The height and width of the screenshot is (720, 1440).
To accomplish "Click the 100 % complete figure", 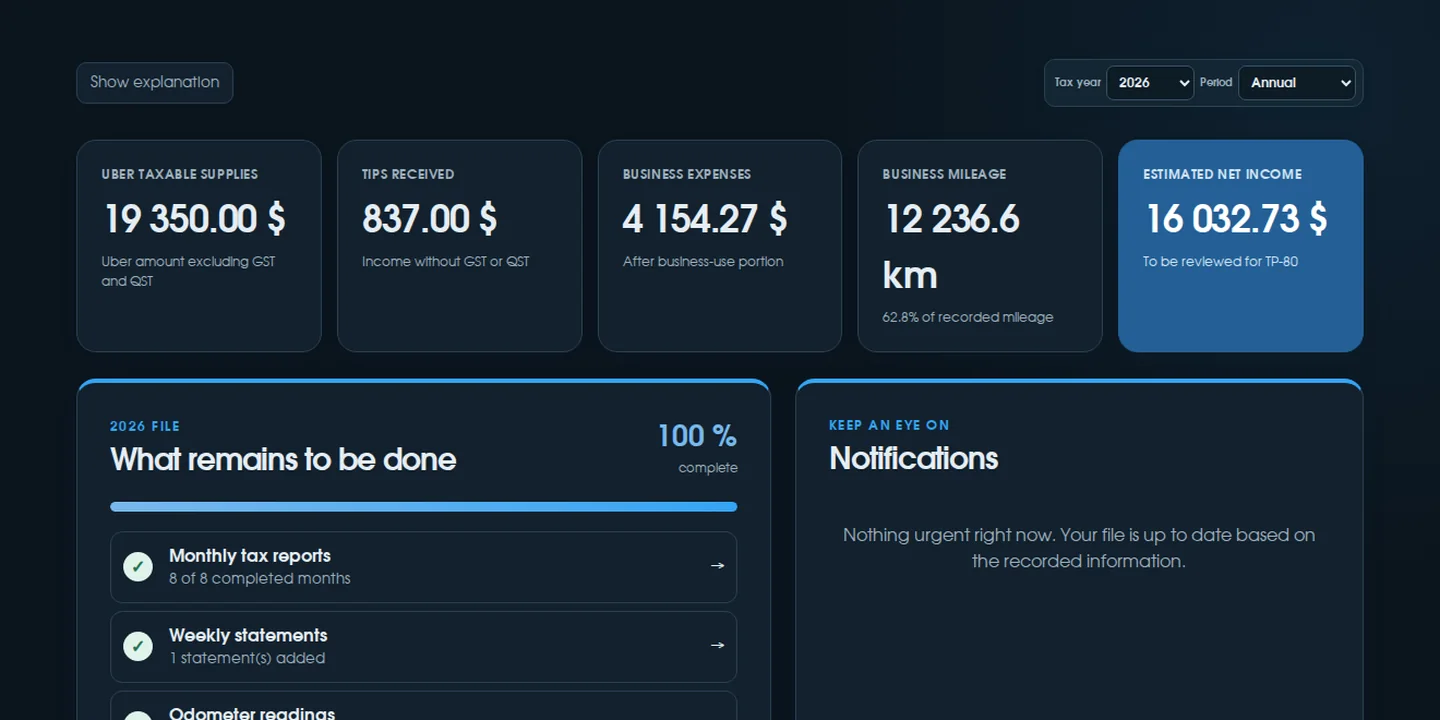I will (x=697, y=437).
